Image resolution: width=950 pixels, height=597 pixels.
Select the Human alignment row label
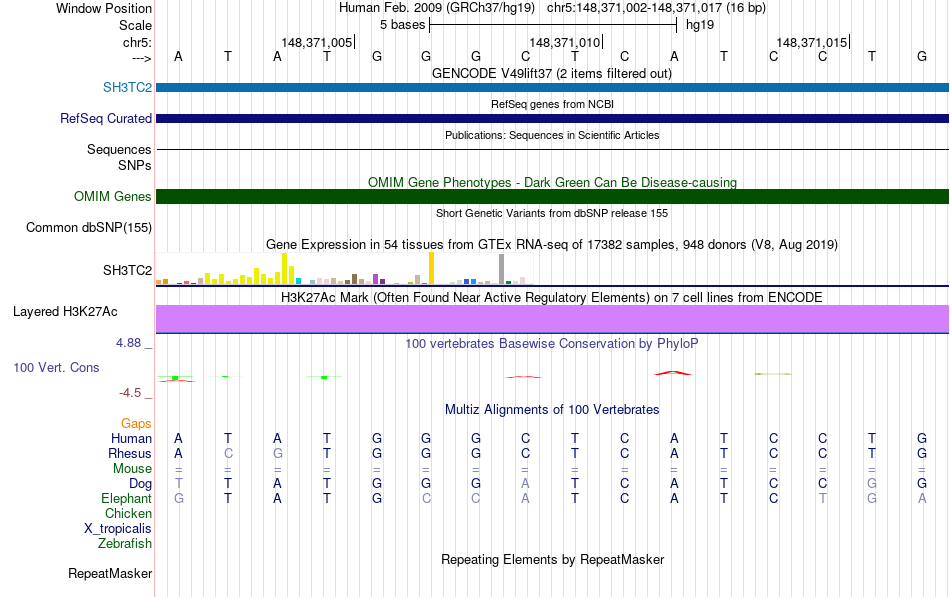click(131, 438)
